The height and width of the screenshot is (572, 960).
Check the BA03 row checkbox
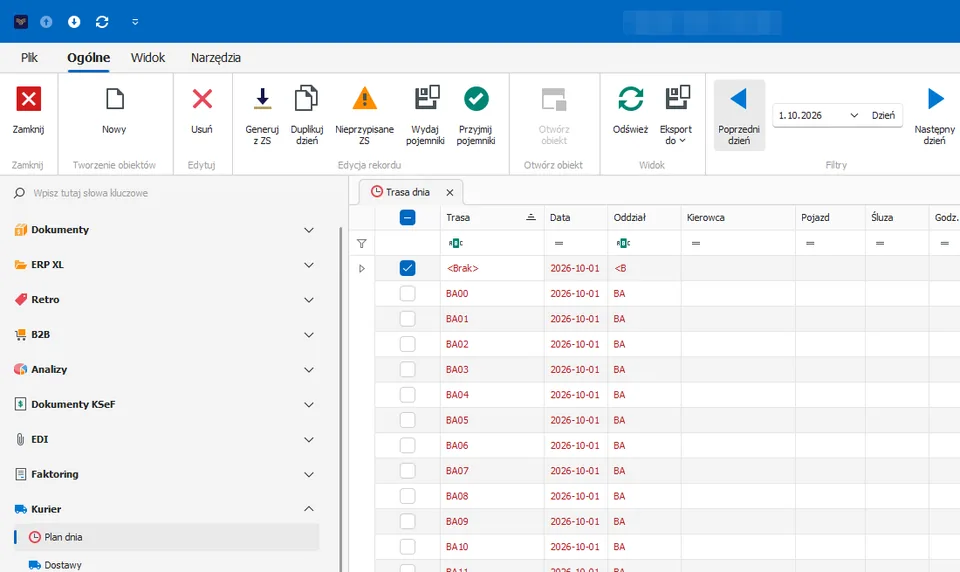[407, 369]
